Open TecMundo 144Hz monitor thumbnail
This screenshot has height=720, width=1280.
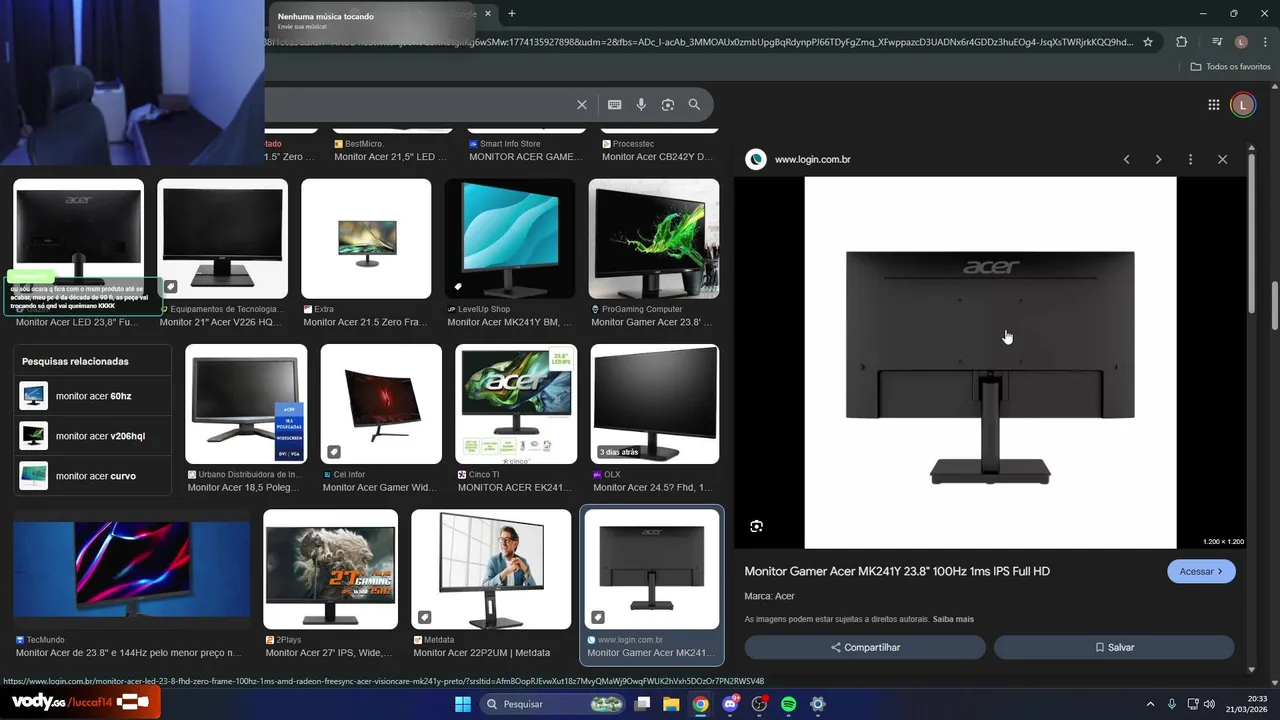pyautogui.click(x=132, y=569)
